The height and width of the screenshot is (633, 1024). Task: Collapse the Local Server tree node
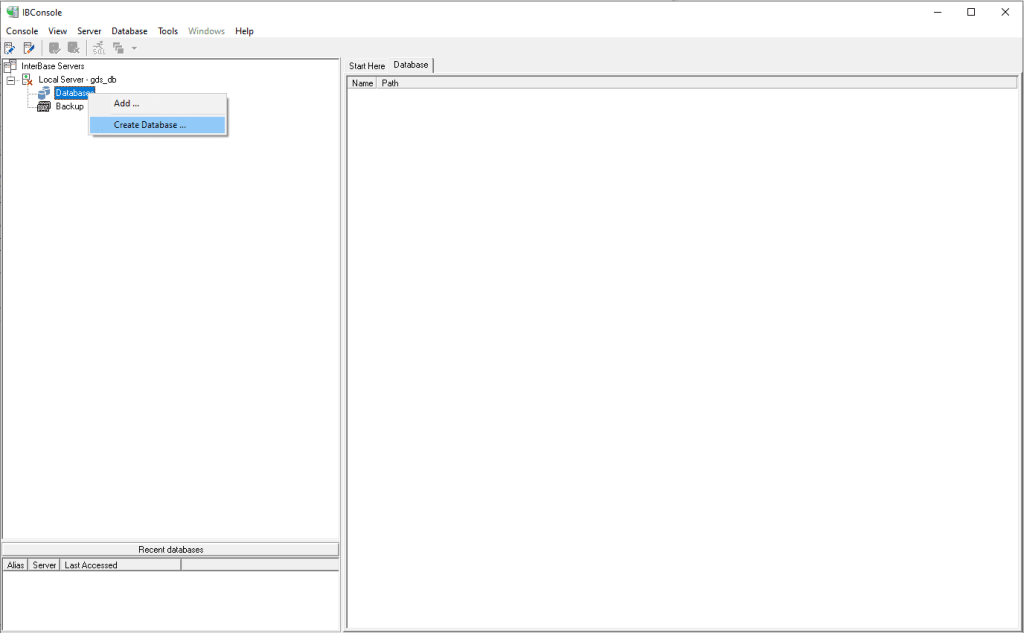click(x=10, y=80)
